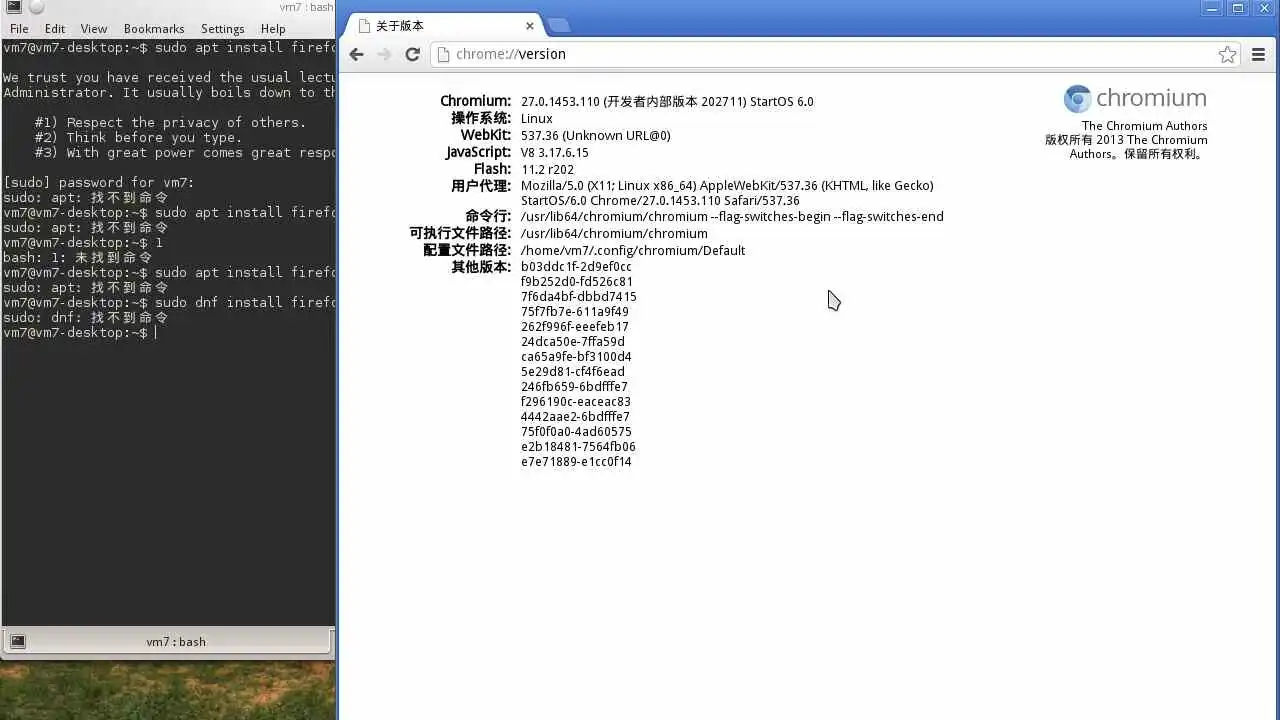This screenshot has height=720, width=1280.
Task: Close the Chromium window
Action: tap(1263, 8)
